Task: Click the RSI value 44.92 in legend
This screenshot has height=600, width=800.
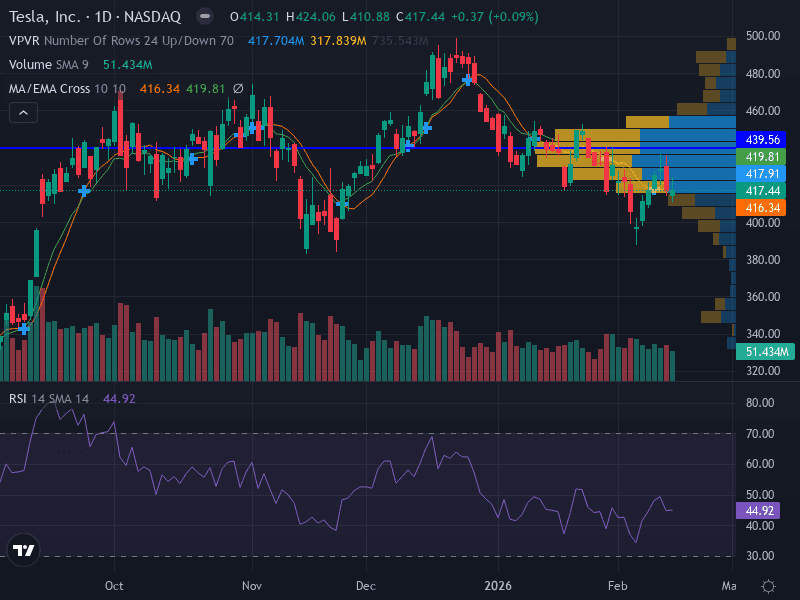Action: [119, 398]
